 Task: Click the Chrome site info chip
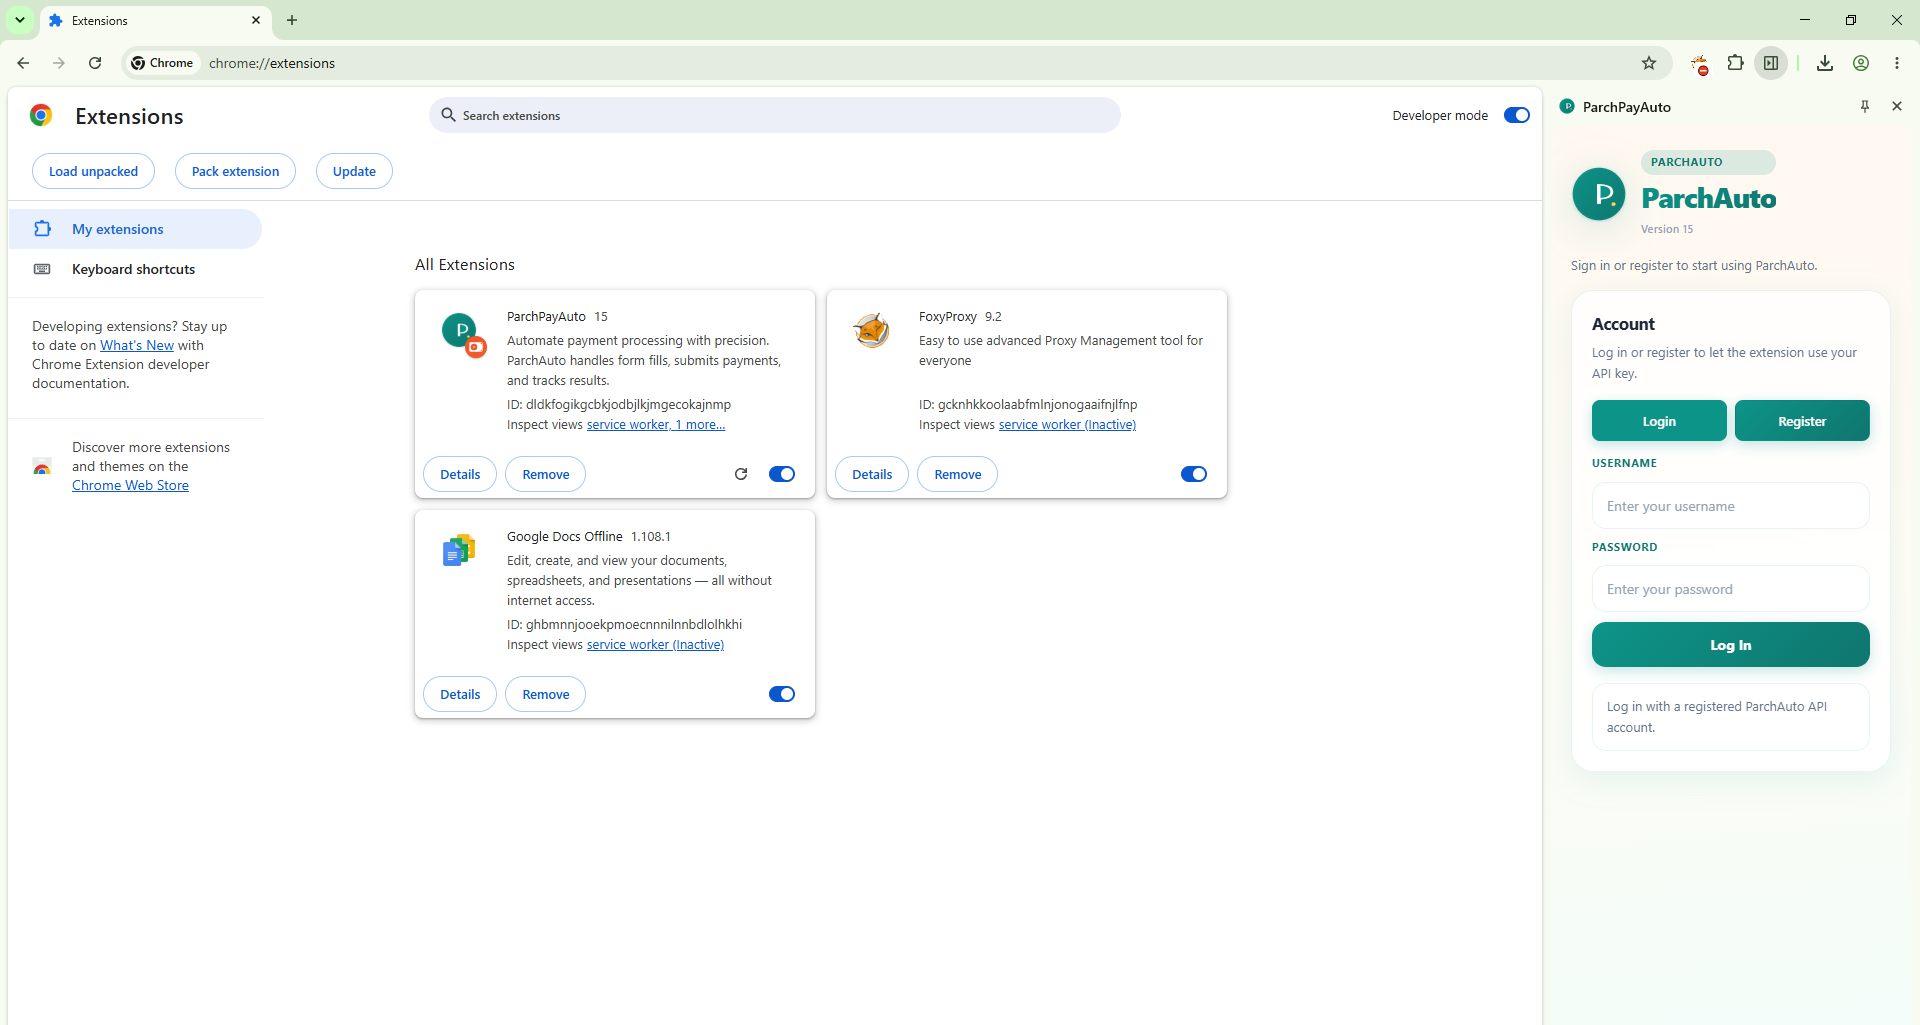[162, 63]
